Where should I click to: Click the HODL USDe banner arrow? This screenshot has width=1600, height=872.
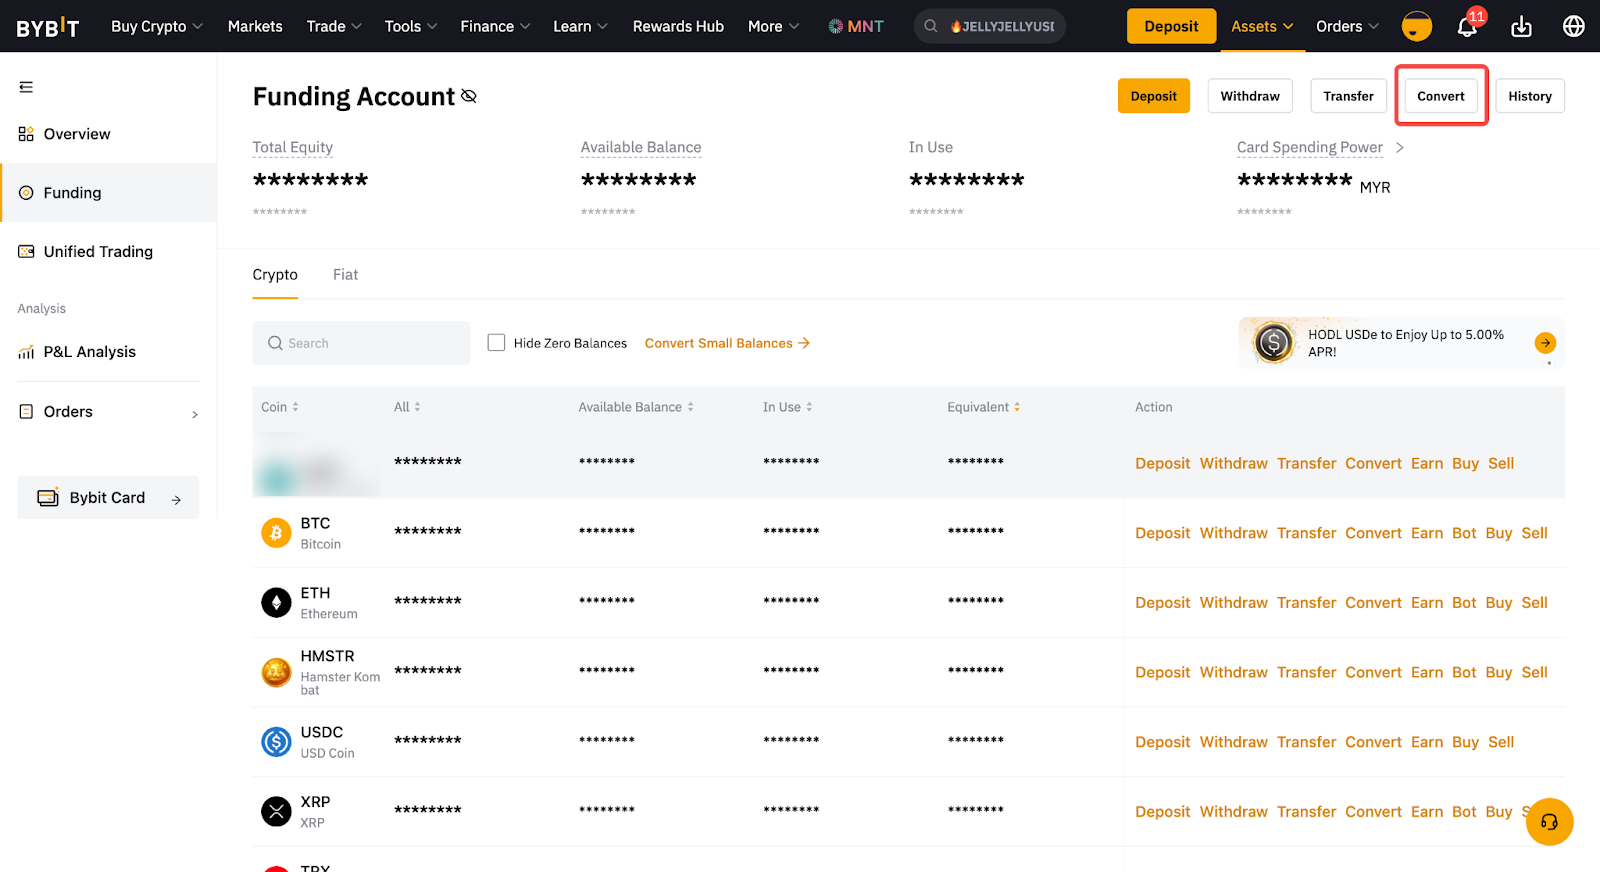pos(1545,343)
